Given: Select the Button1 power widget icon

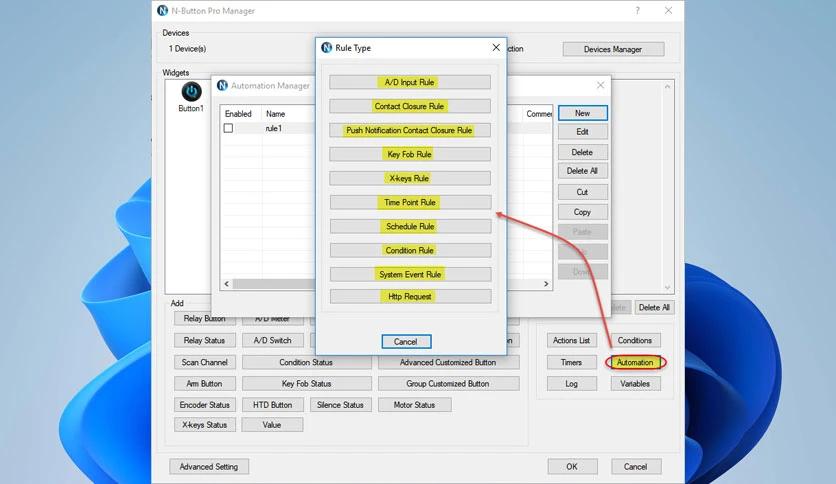Looking at the screenshot, I should pyautogui.click(x=191, y=92).
